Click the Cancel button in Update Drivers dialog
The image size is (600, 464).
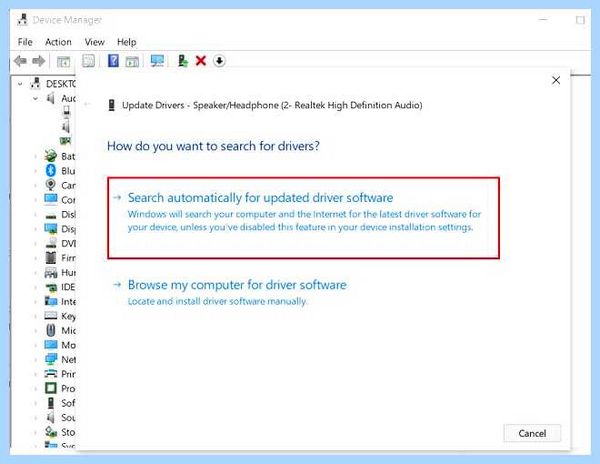click(x=532, y=433)
